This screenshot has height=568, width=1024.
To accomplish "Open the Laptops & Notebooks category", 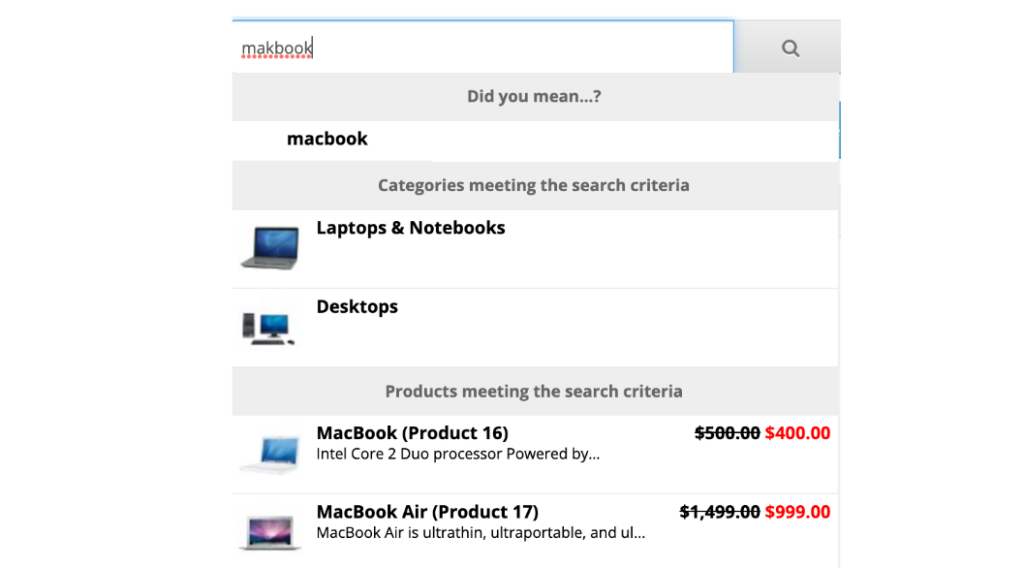I will click(411, 228).
